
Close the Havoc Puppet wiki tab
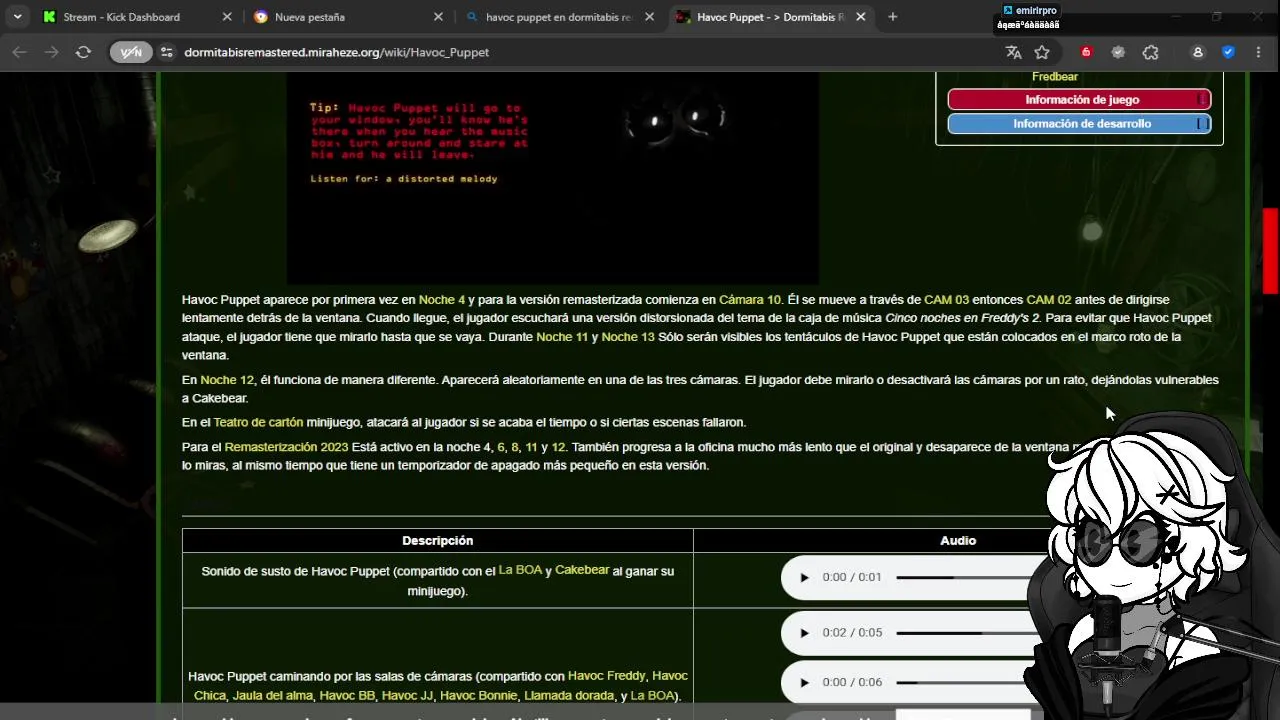(861, 17)
